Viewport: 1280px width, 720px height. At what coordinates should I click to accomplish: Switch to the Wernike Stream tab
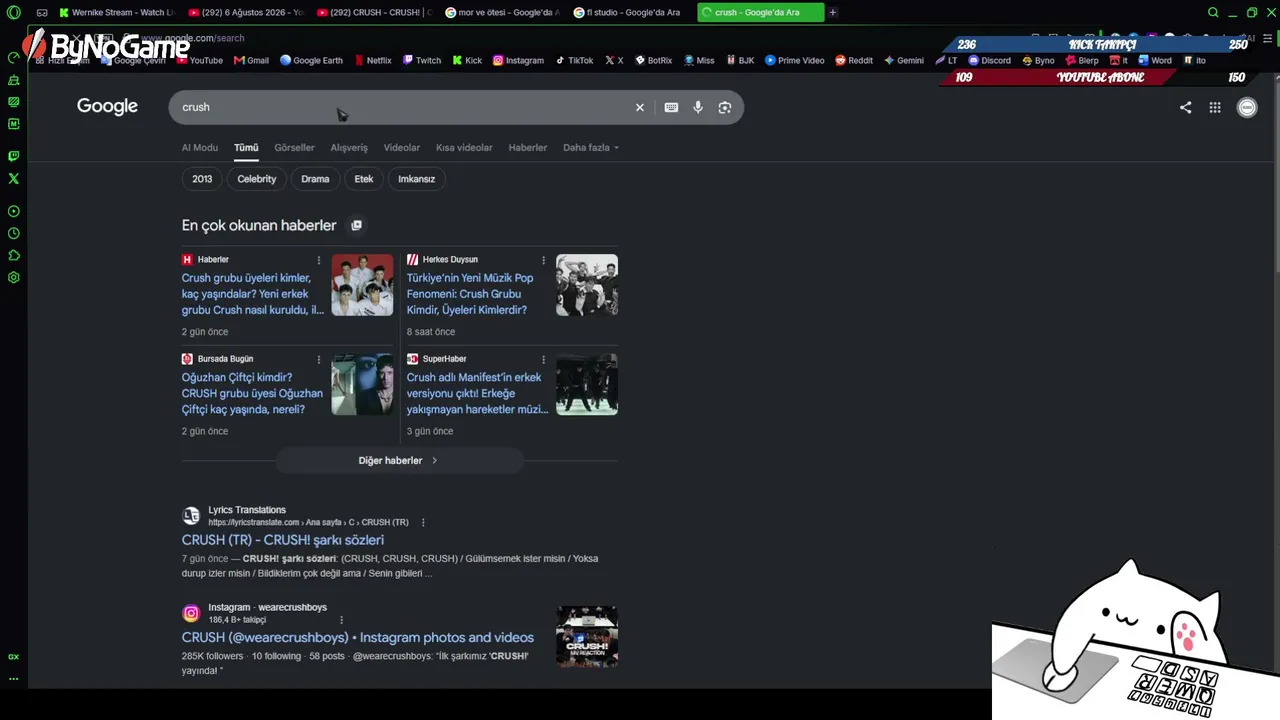click(117, 12)
